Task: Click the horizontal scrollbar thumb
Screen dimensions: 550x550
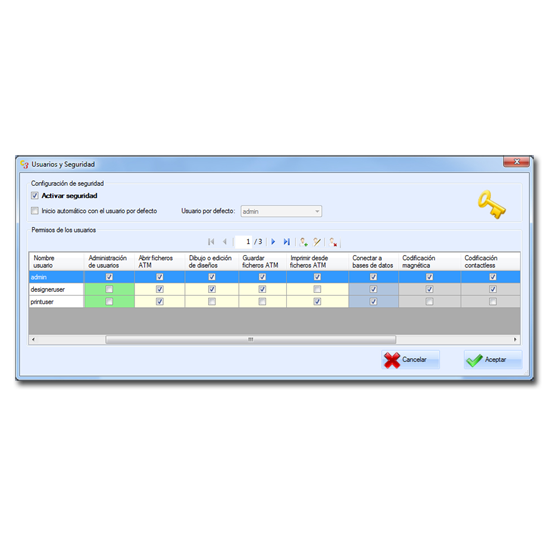Action: pyautogui.click(x=250, y=339)
